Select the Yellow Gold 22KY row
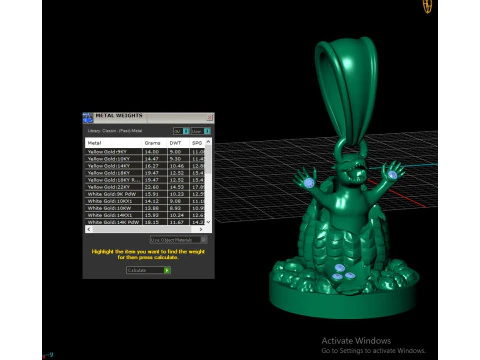The width and height of the screenshot is (480, 360). point(145,187)
